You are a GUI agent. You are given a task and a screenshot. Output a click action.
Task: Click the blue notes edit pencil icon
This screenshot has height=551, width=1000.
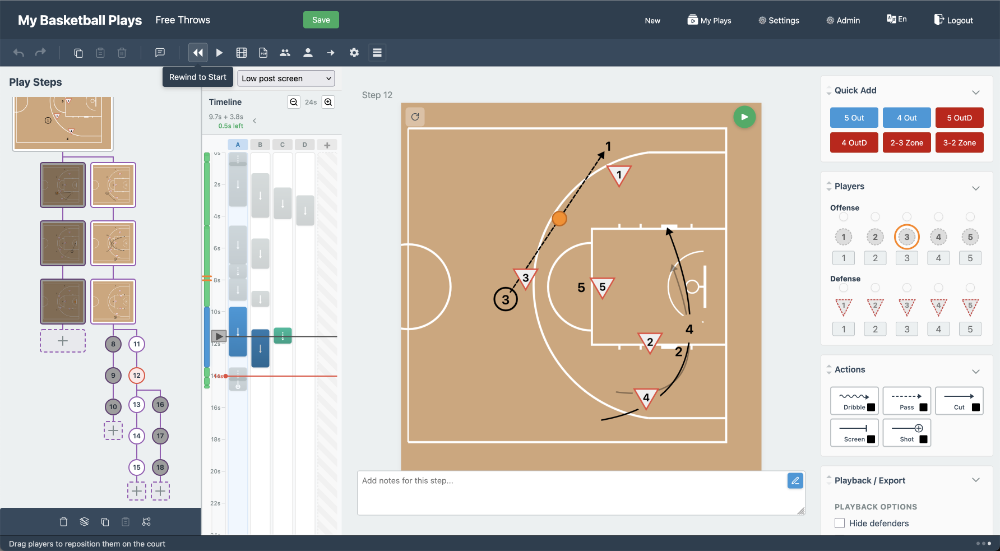795,481
